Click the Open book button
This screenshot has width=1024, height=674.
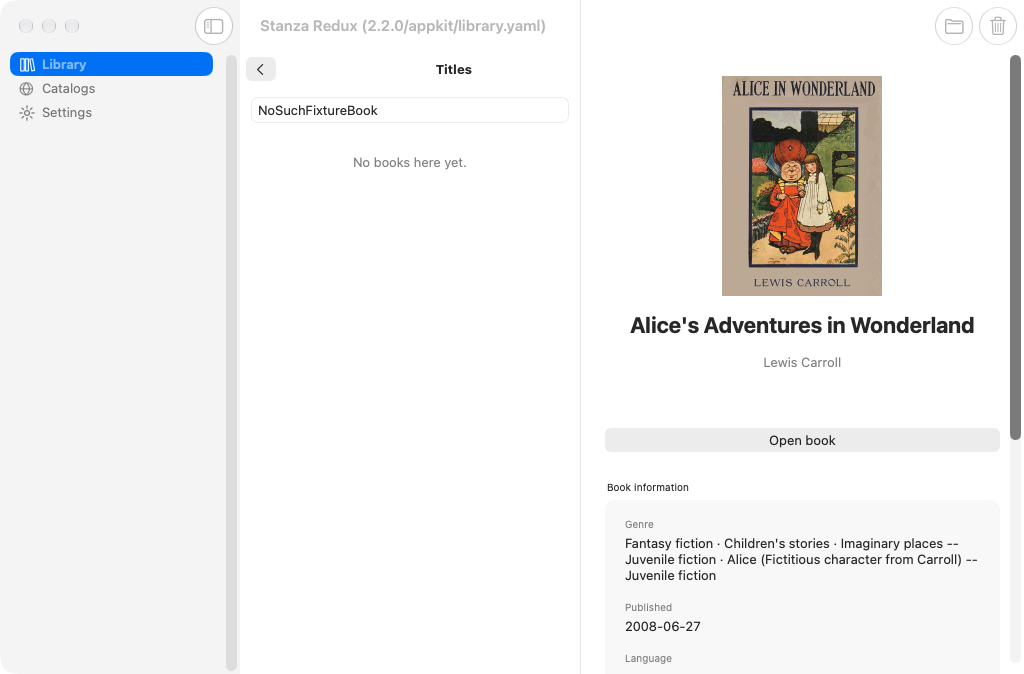[802, 440]
